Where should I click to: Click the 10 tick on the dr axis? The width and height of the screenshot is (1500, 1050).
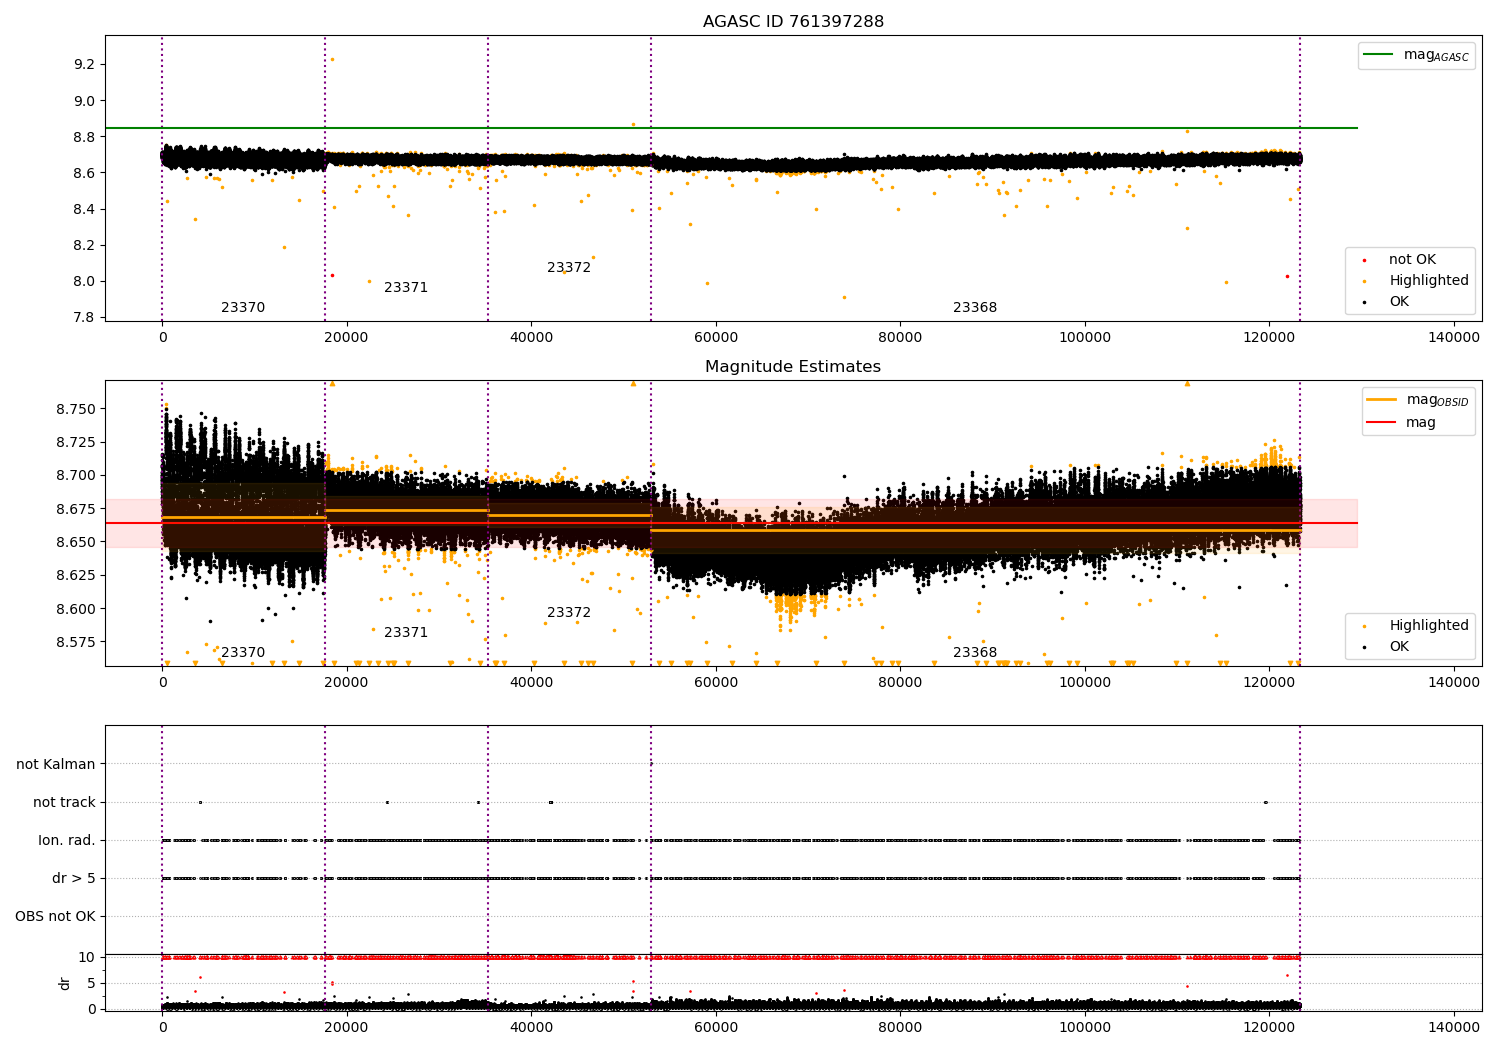click(87, 957)
